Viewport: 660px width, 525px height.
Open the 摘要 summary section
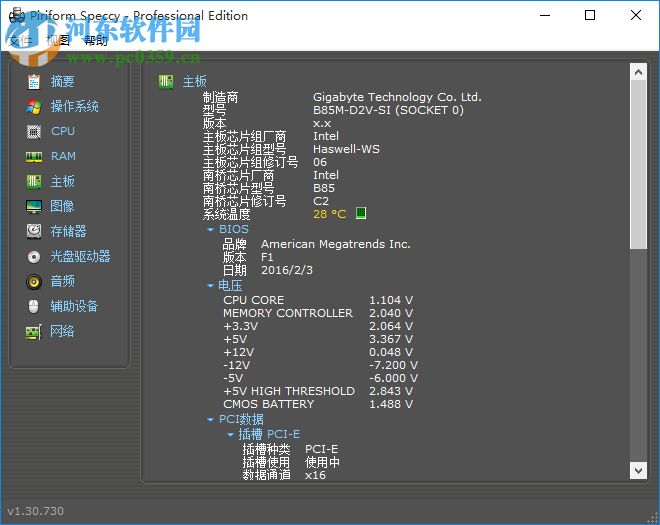pos(62,81)
